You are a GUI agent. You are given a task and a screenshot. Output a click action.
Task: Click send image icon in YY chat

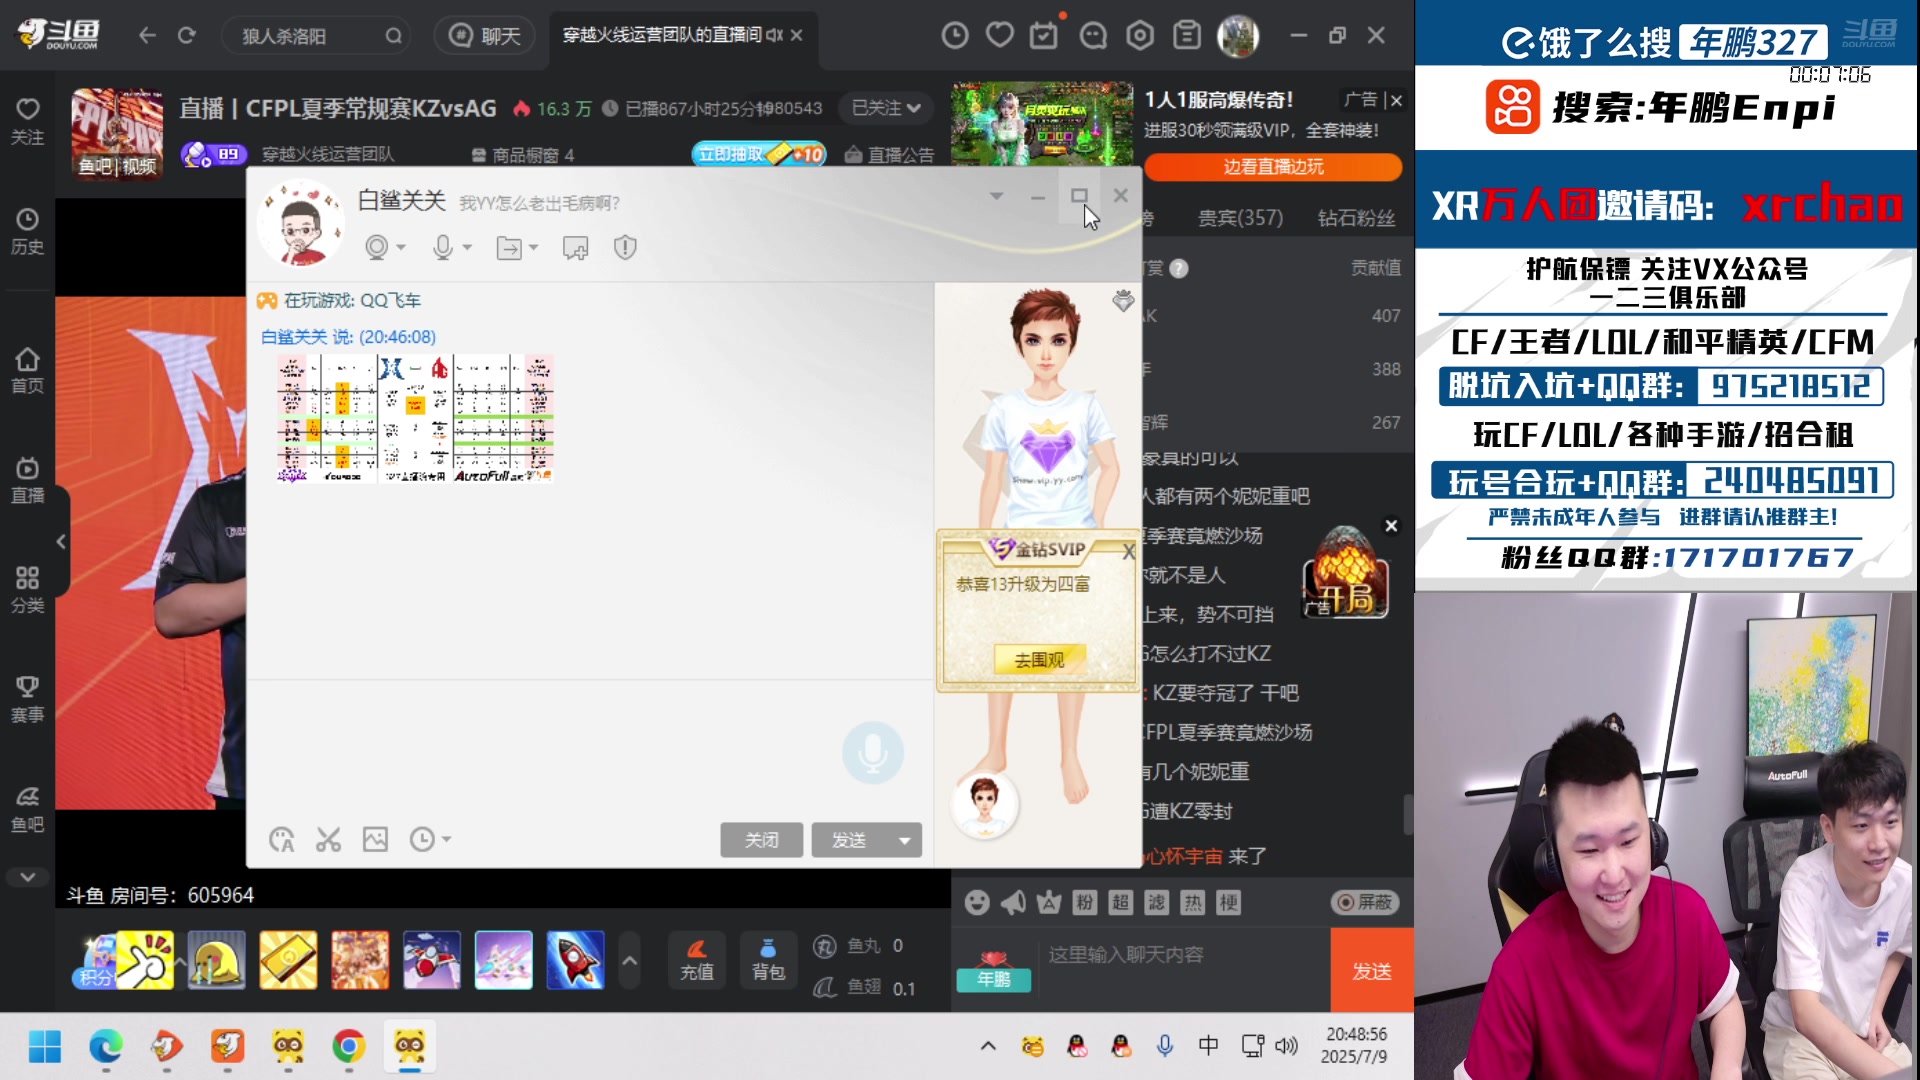click(x=375, y=840)
